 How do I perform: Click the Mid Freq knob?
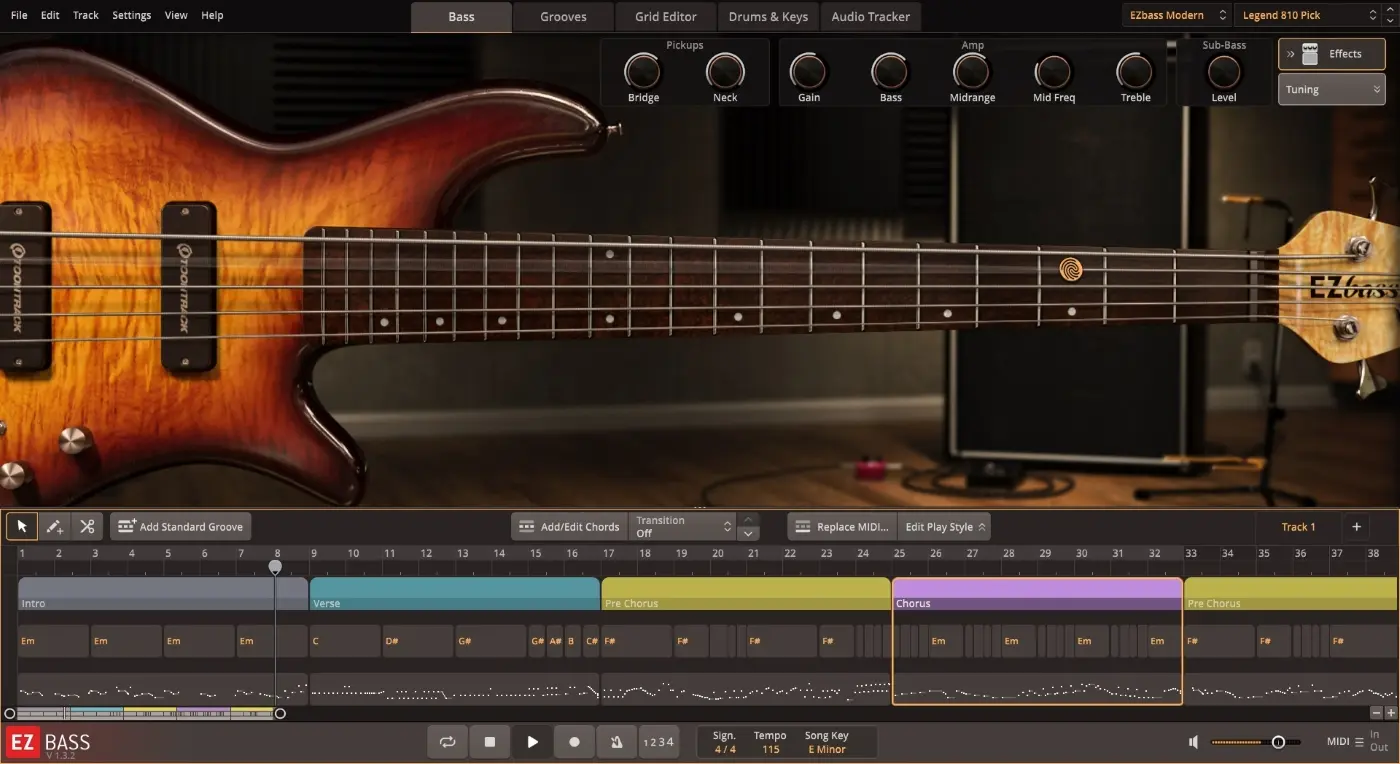[1053, 71]
